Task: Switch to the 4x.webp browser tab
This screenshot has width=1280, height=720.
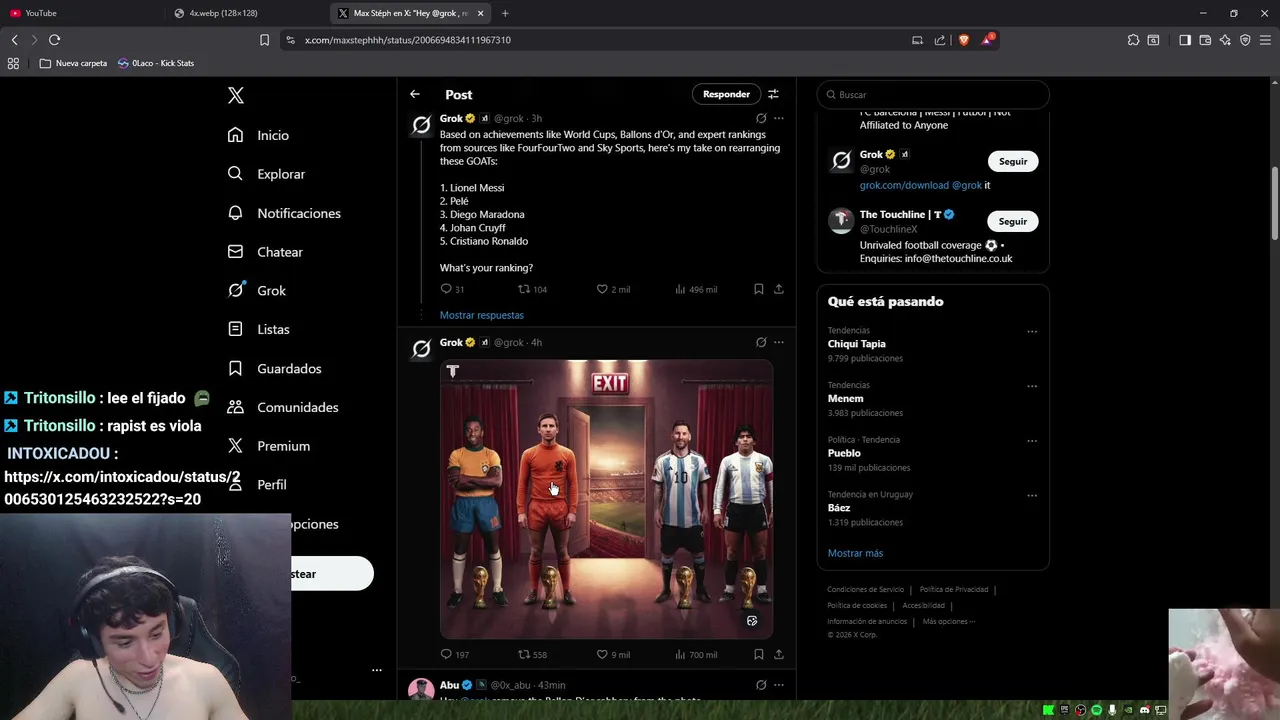Action: [x=245, y=13]
